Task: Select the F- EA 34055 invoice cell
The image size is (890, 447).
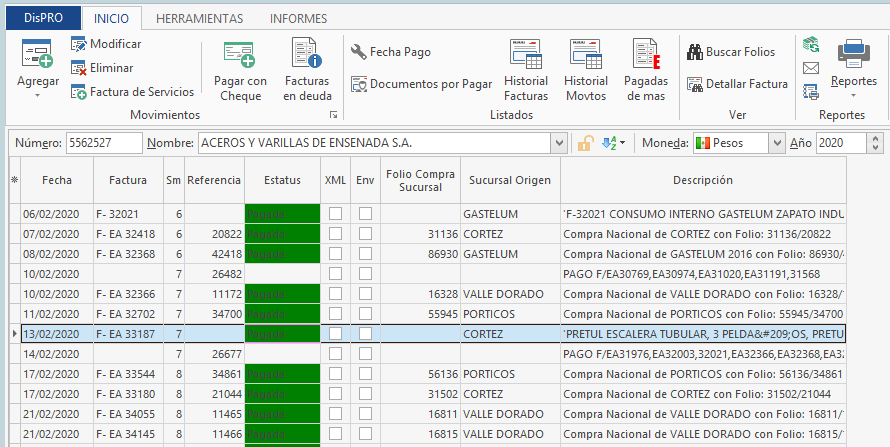Action: tap(128, 414)
